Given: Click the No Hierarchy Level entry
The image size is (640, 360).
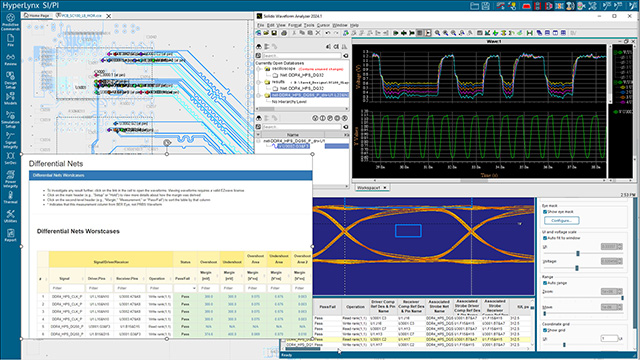Looking at the screenshot, I should (289, 102).
